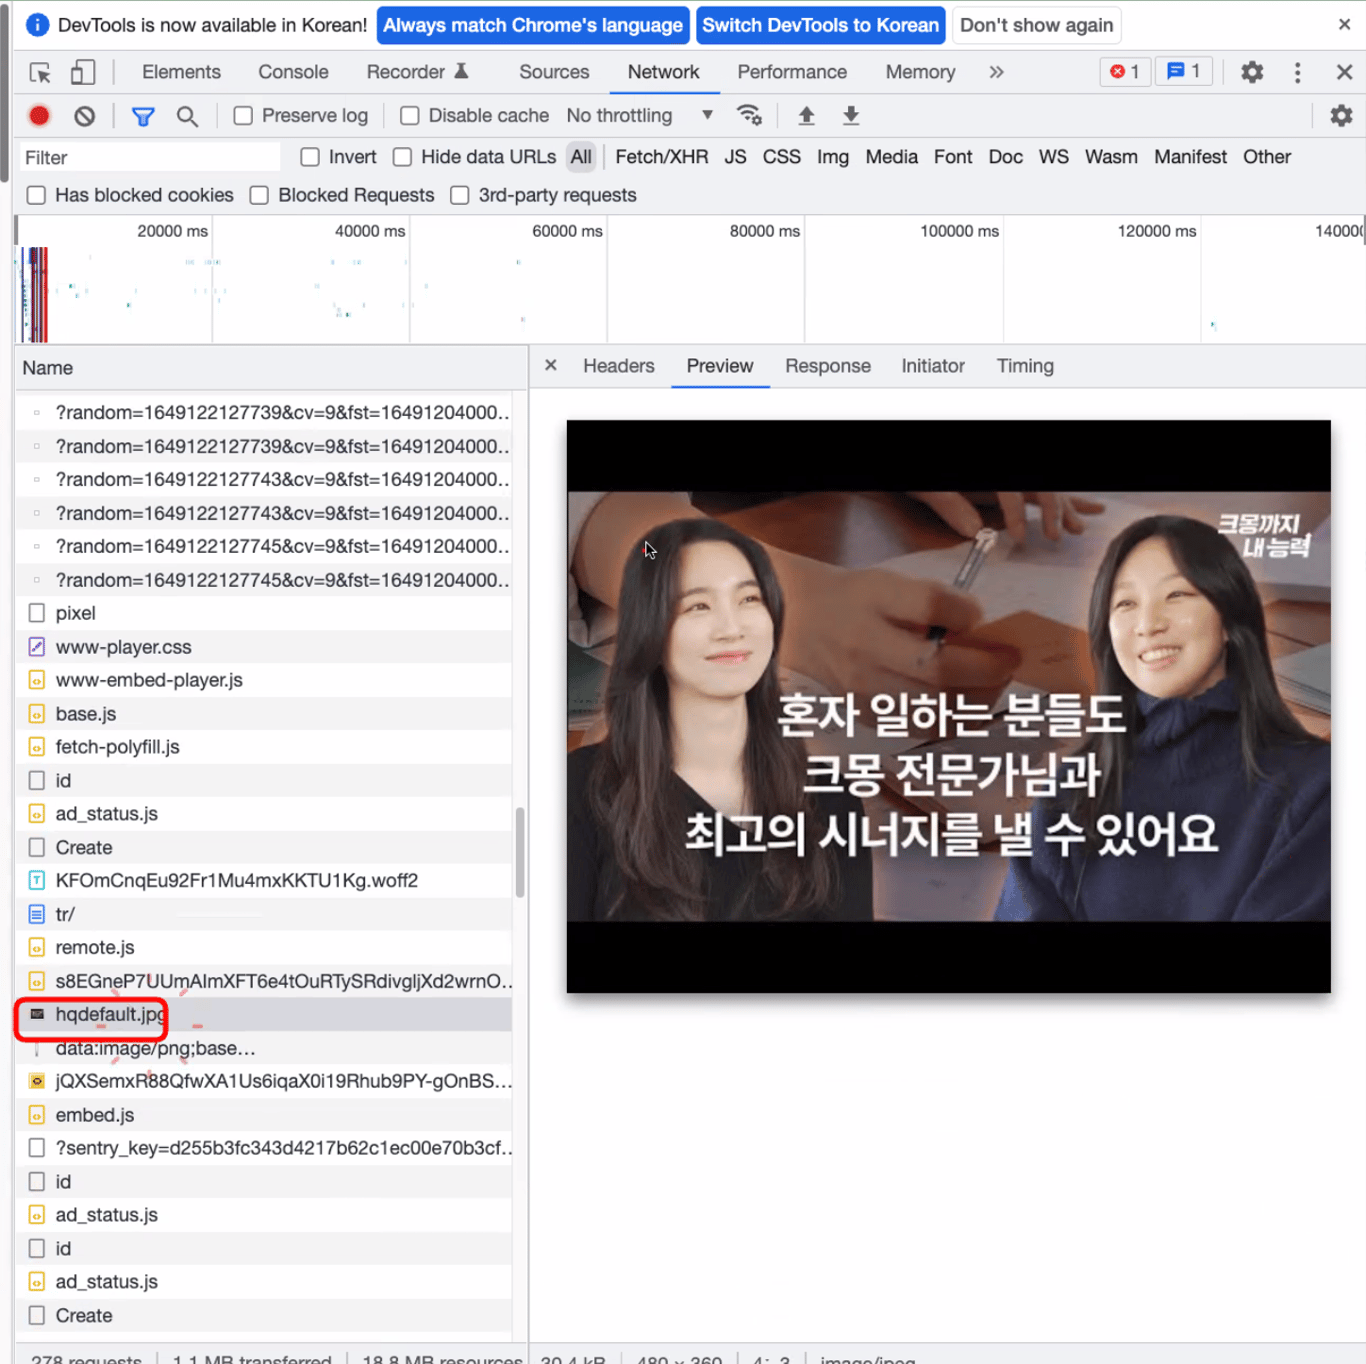Expand the more tabs chevron
This screenshot has width=1366, height=1364.
(996, 72)
